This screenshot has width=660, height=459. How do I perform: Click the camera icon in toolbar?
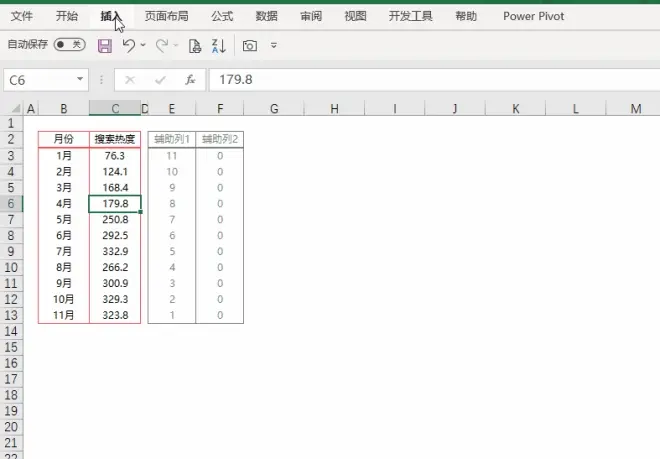tap(250, 45)
